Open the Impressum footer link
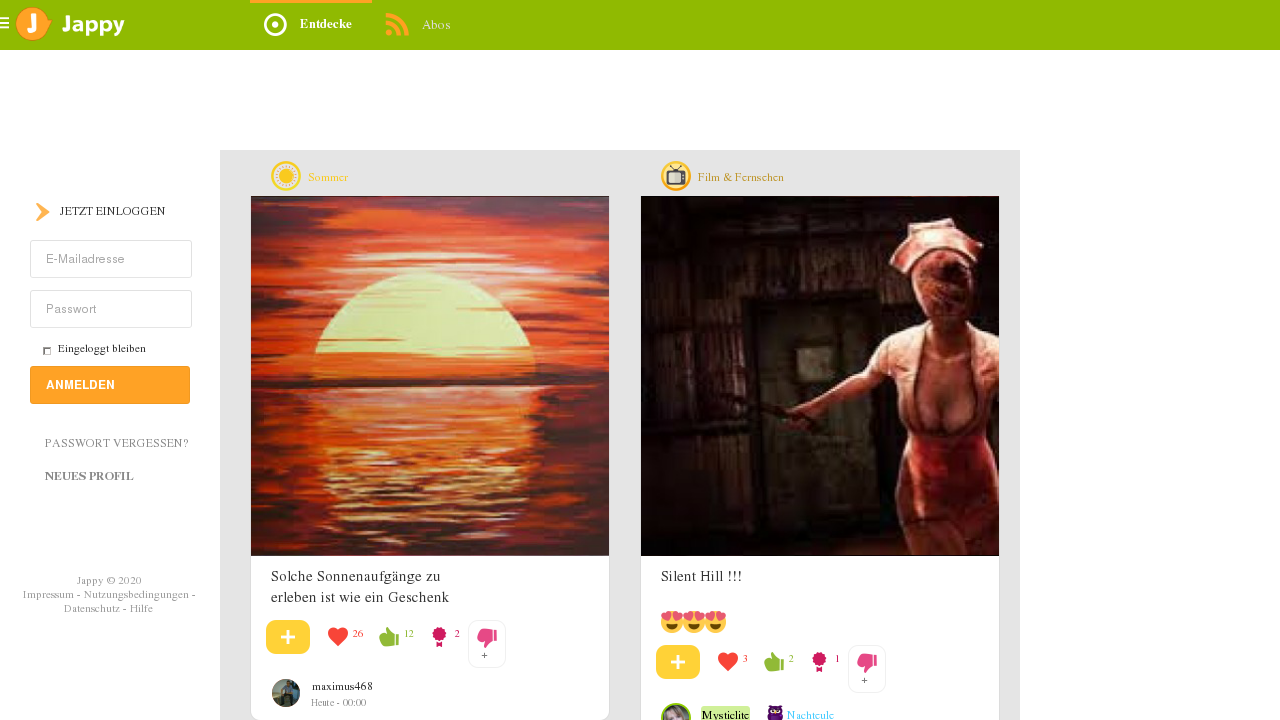Viewport: 1280px width, 720px height. [49, 595]
